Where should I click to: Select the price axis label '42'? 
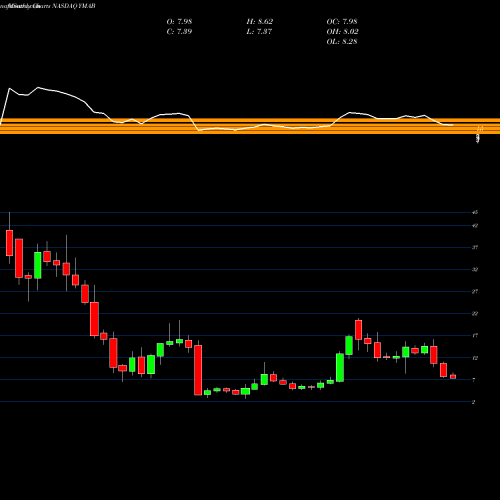point(475,226)
